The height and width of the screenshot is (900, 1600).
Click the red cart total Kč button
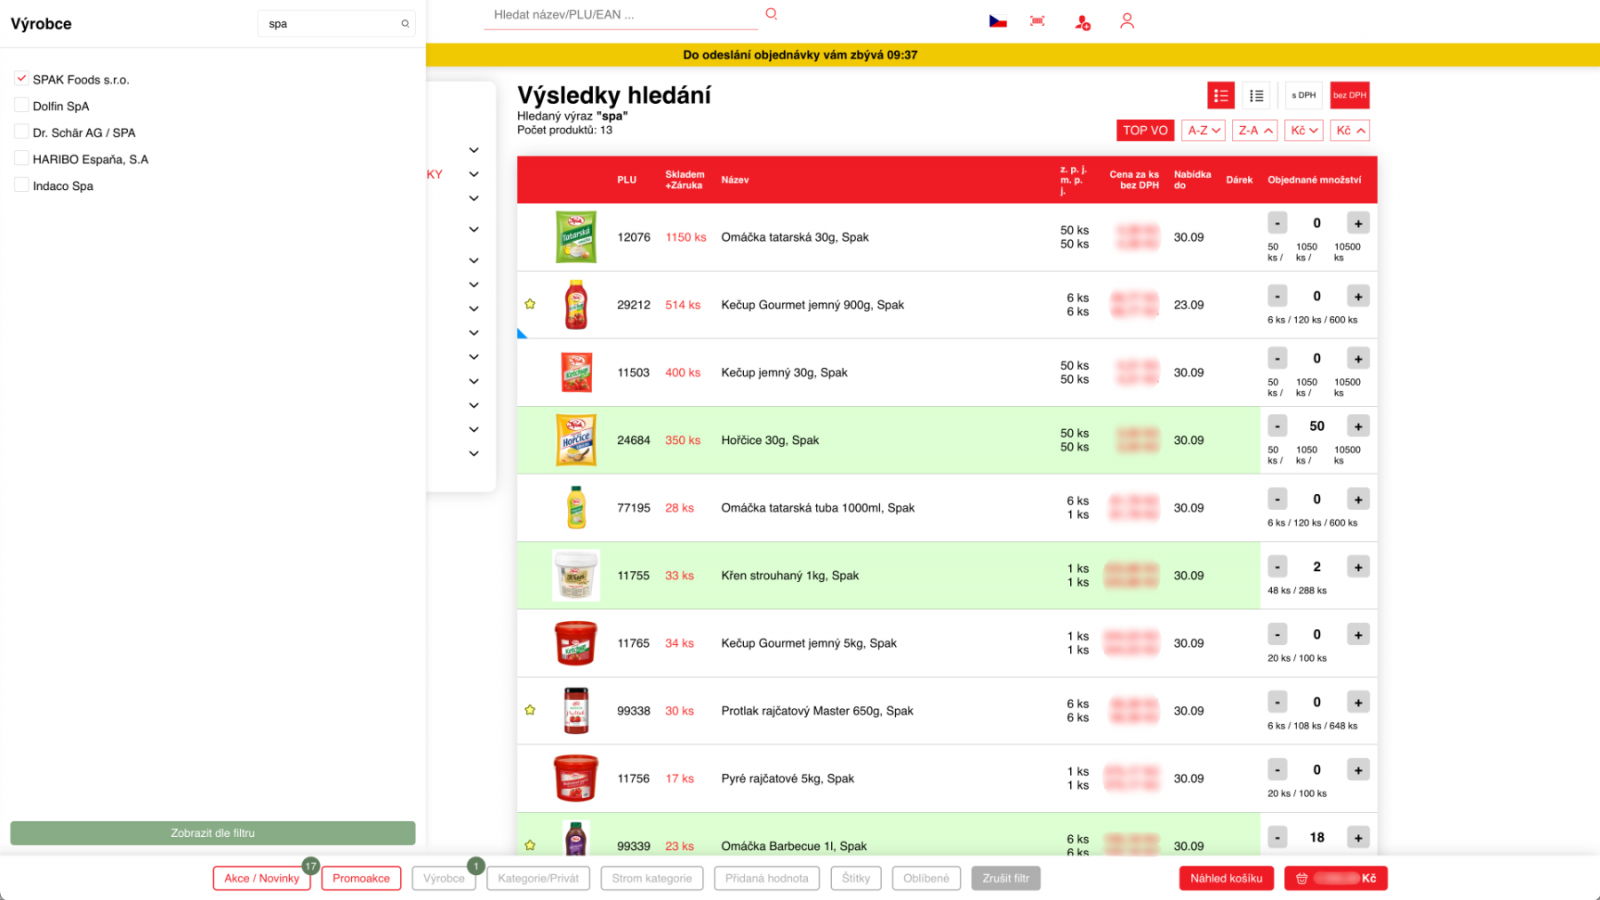[1336, 878]
